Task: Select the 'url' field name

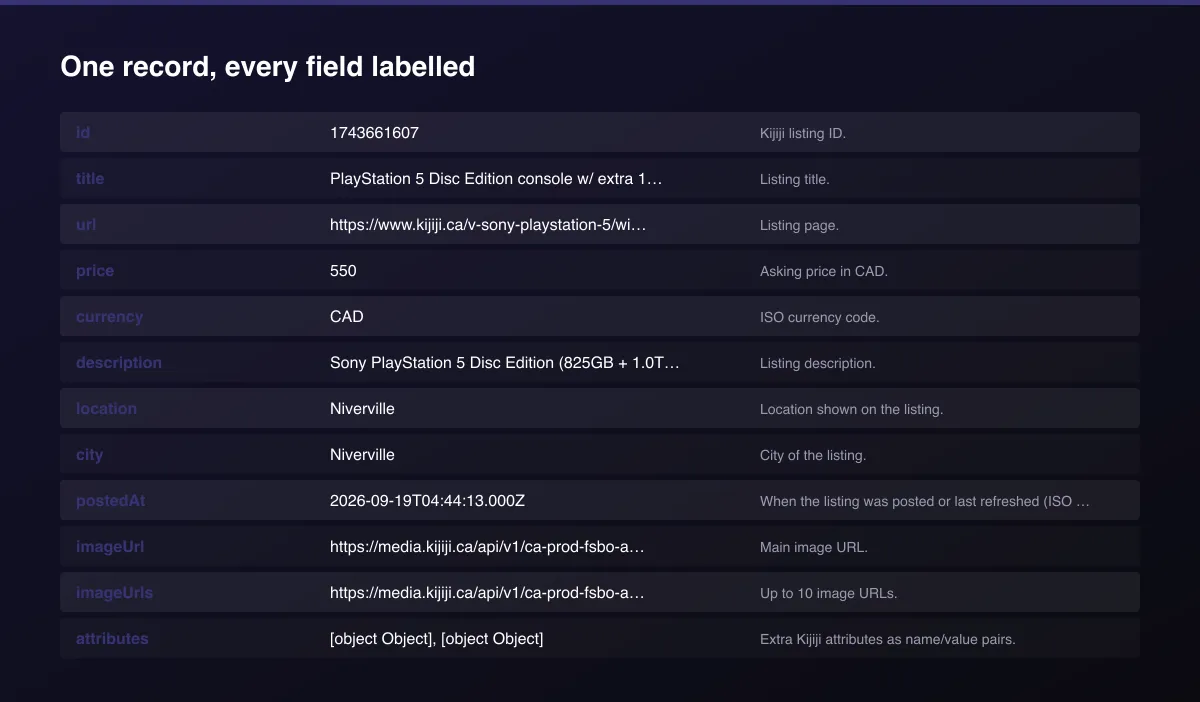Action: (86, 224)
